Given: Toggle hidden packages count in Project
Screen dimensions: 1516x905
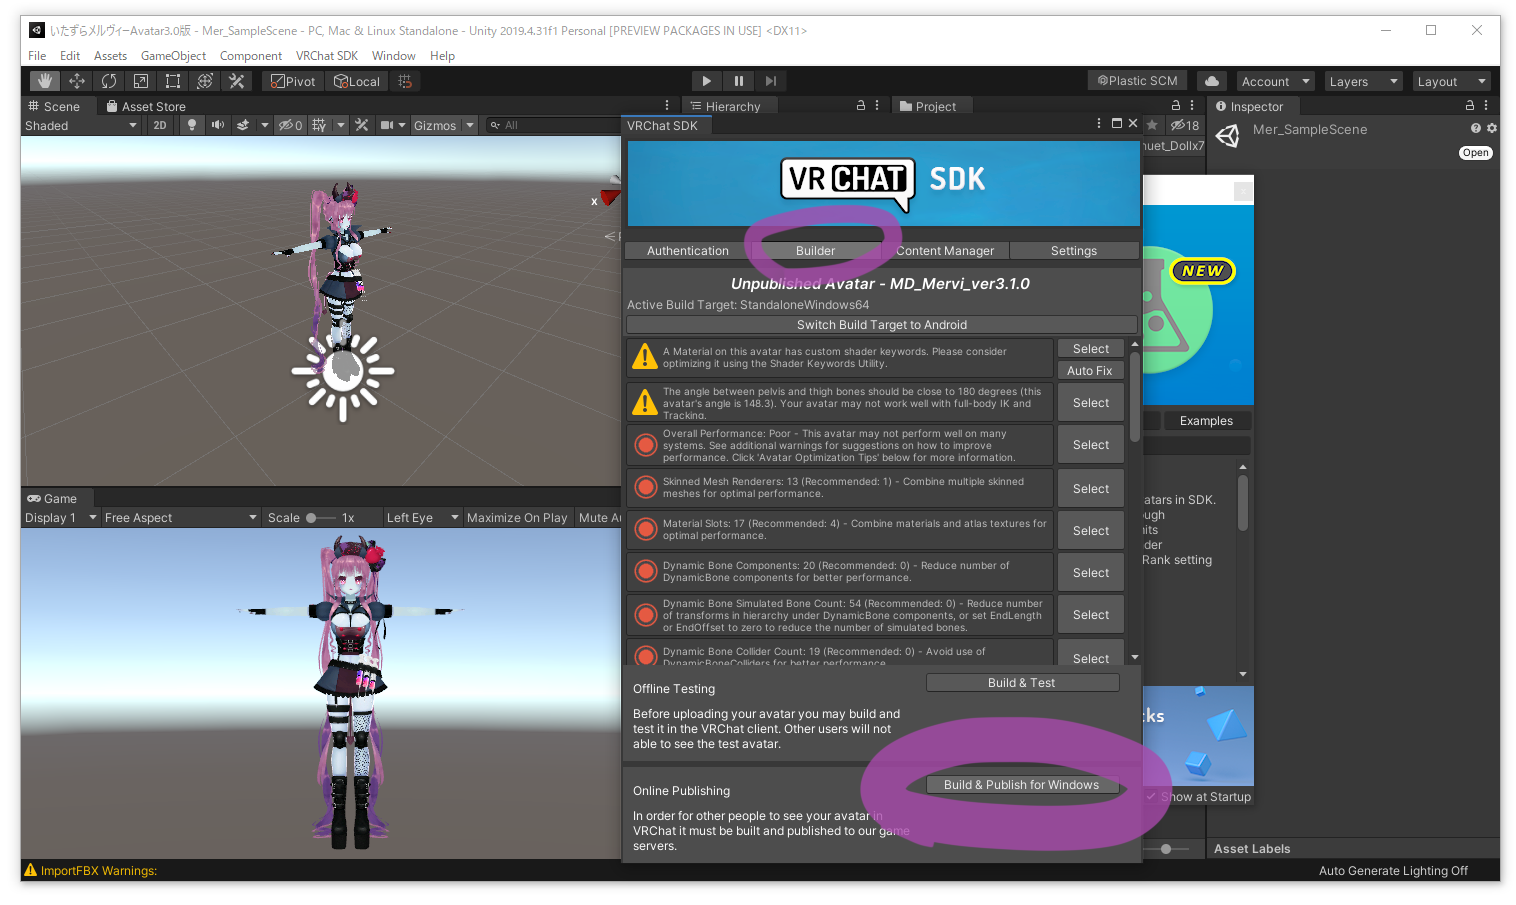Looking at the screenshot, I should click(1185, 125).
